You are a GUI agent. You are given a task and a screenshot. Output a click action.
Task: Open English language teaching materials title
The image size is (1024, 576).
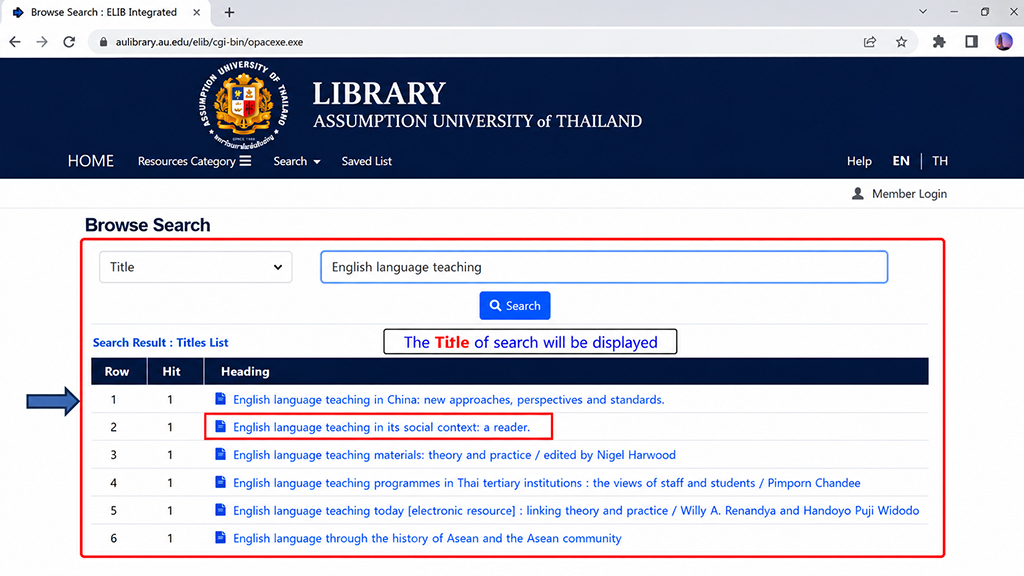[455, 455]
